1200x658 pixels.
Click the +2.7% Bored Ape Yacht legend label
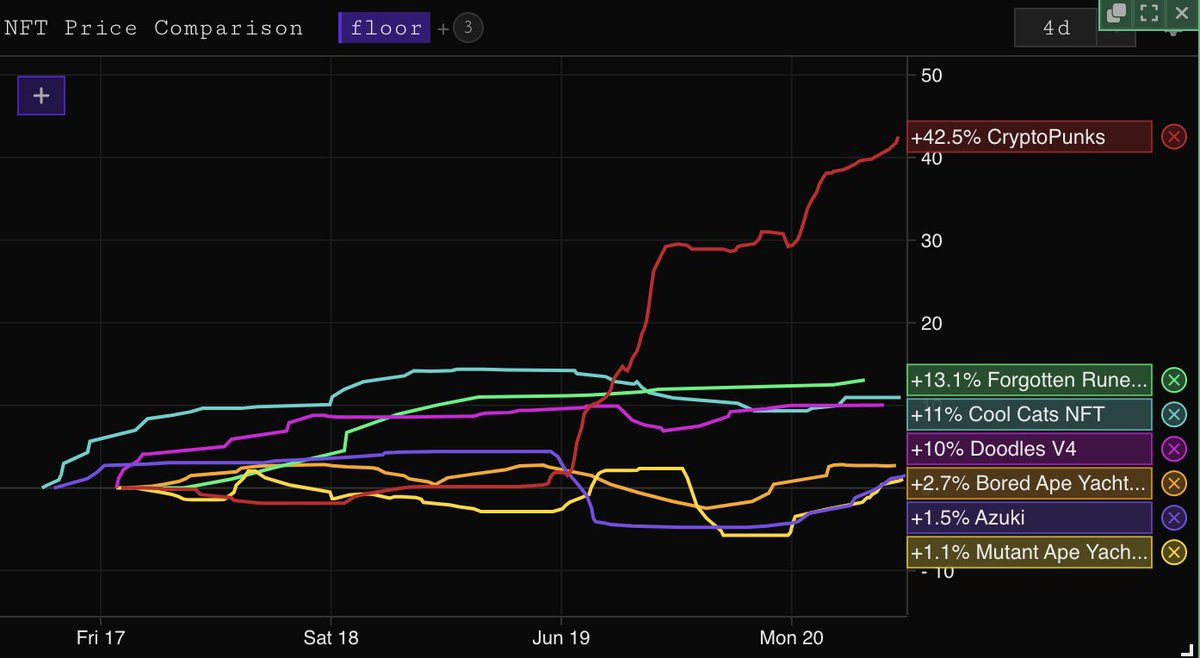(x=1030, y=483)
